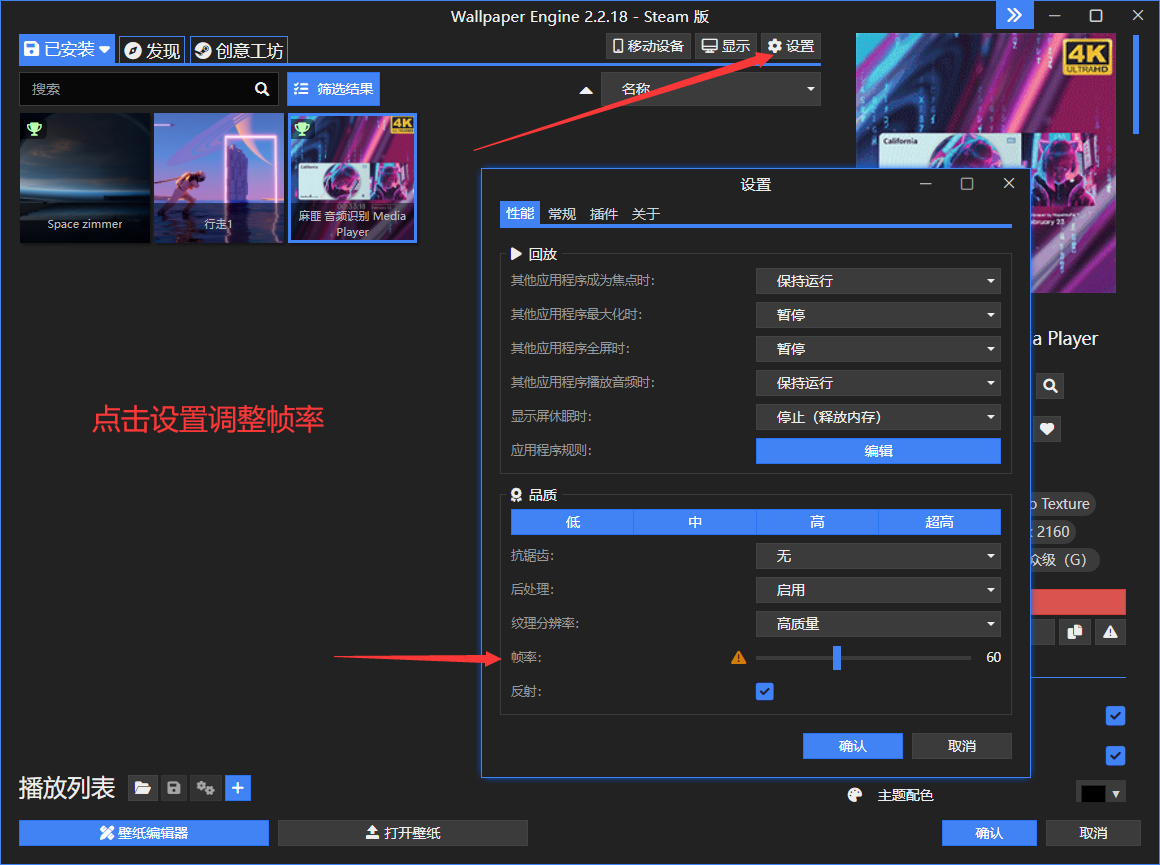Click the 壁纸编辑器 wallpaper editor button
Image resolution: width=1160 pixels, height=865 pixels.
(x=144, y=832)
